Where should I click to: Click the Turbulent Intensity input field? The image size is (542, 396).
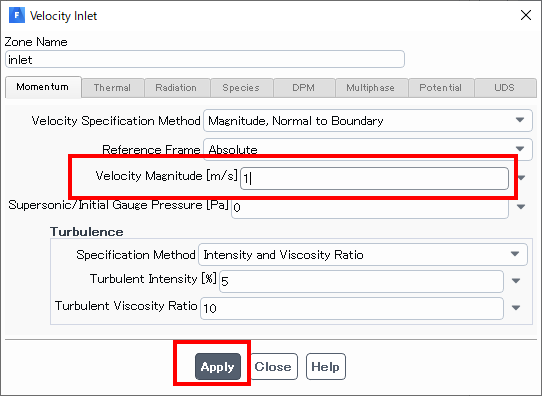(361, 281)
